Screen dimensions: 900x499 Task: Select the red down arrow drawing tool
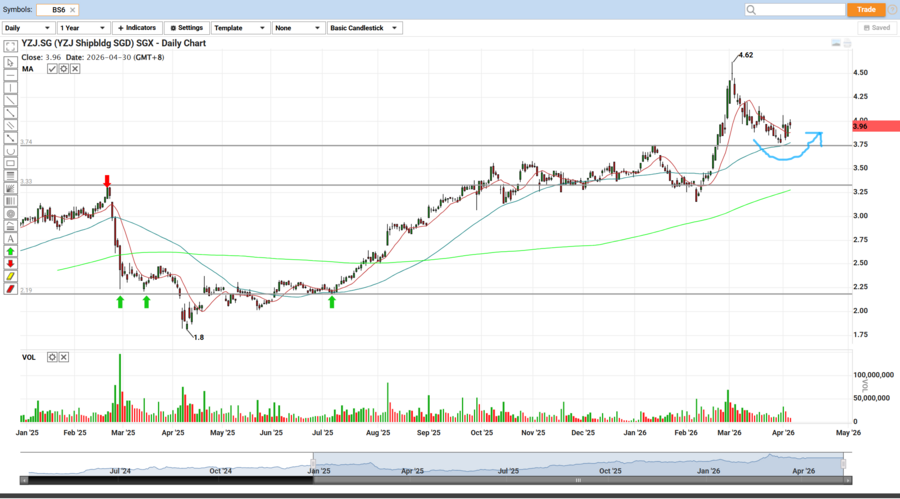tap(10, 264)
